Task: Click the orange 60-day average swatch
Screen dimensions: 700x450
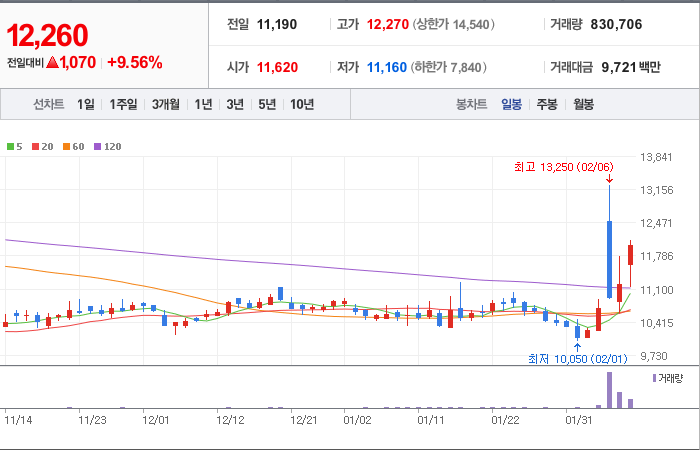Action: 66,146
